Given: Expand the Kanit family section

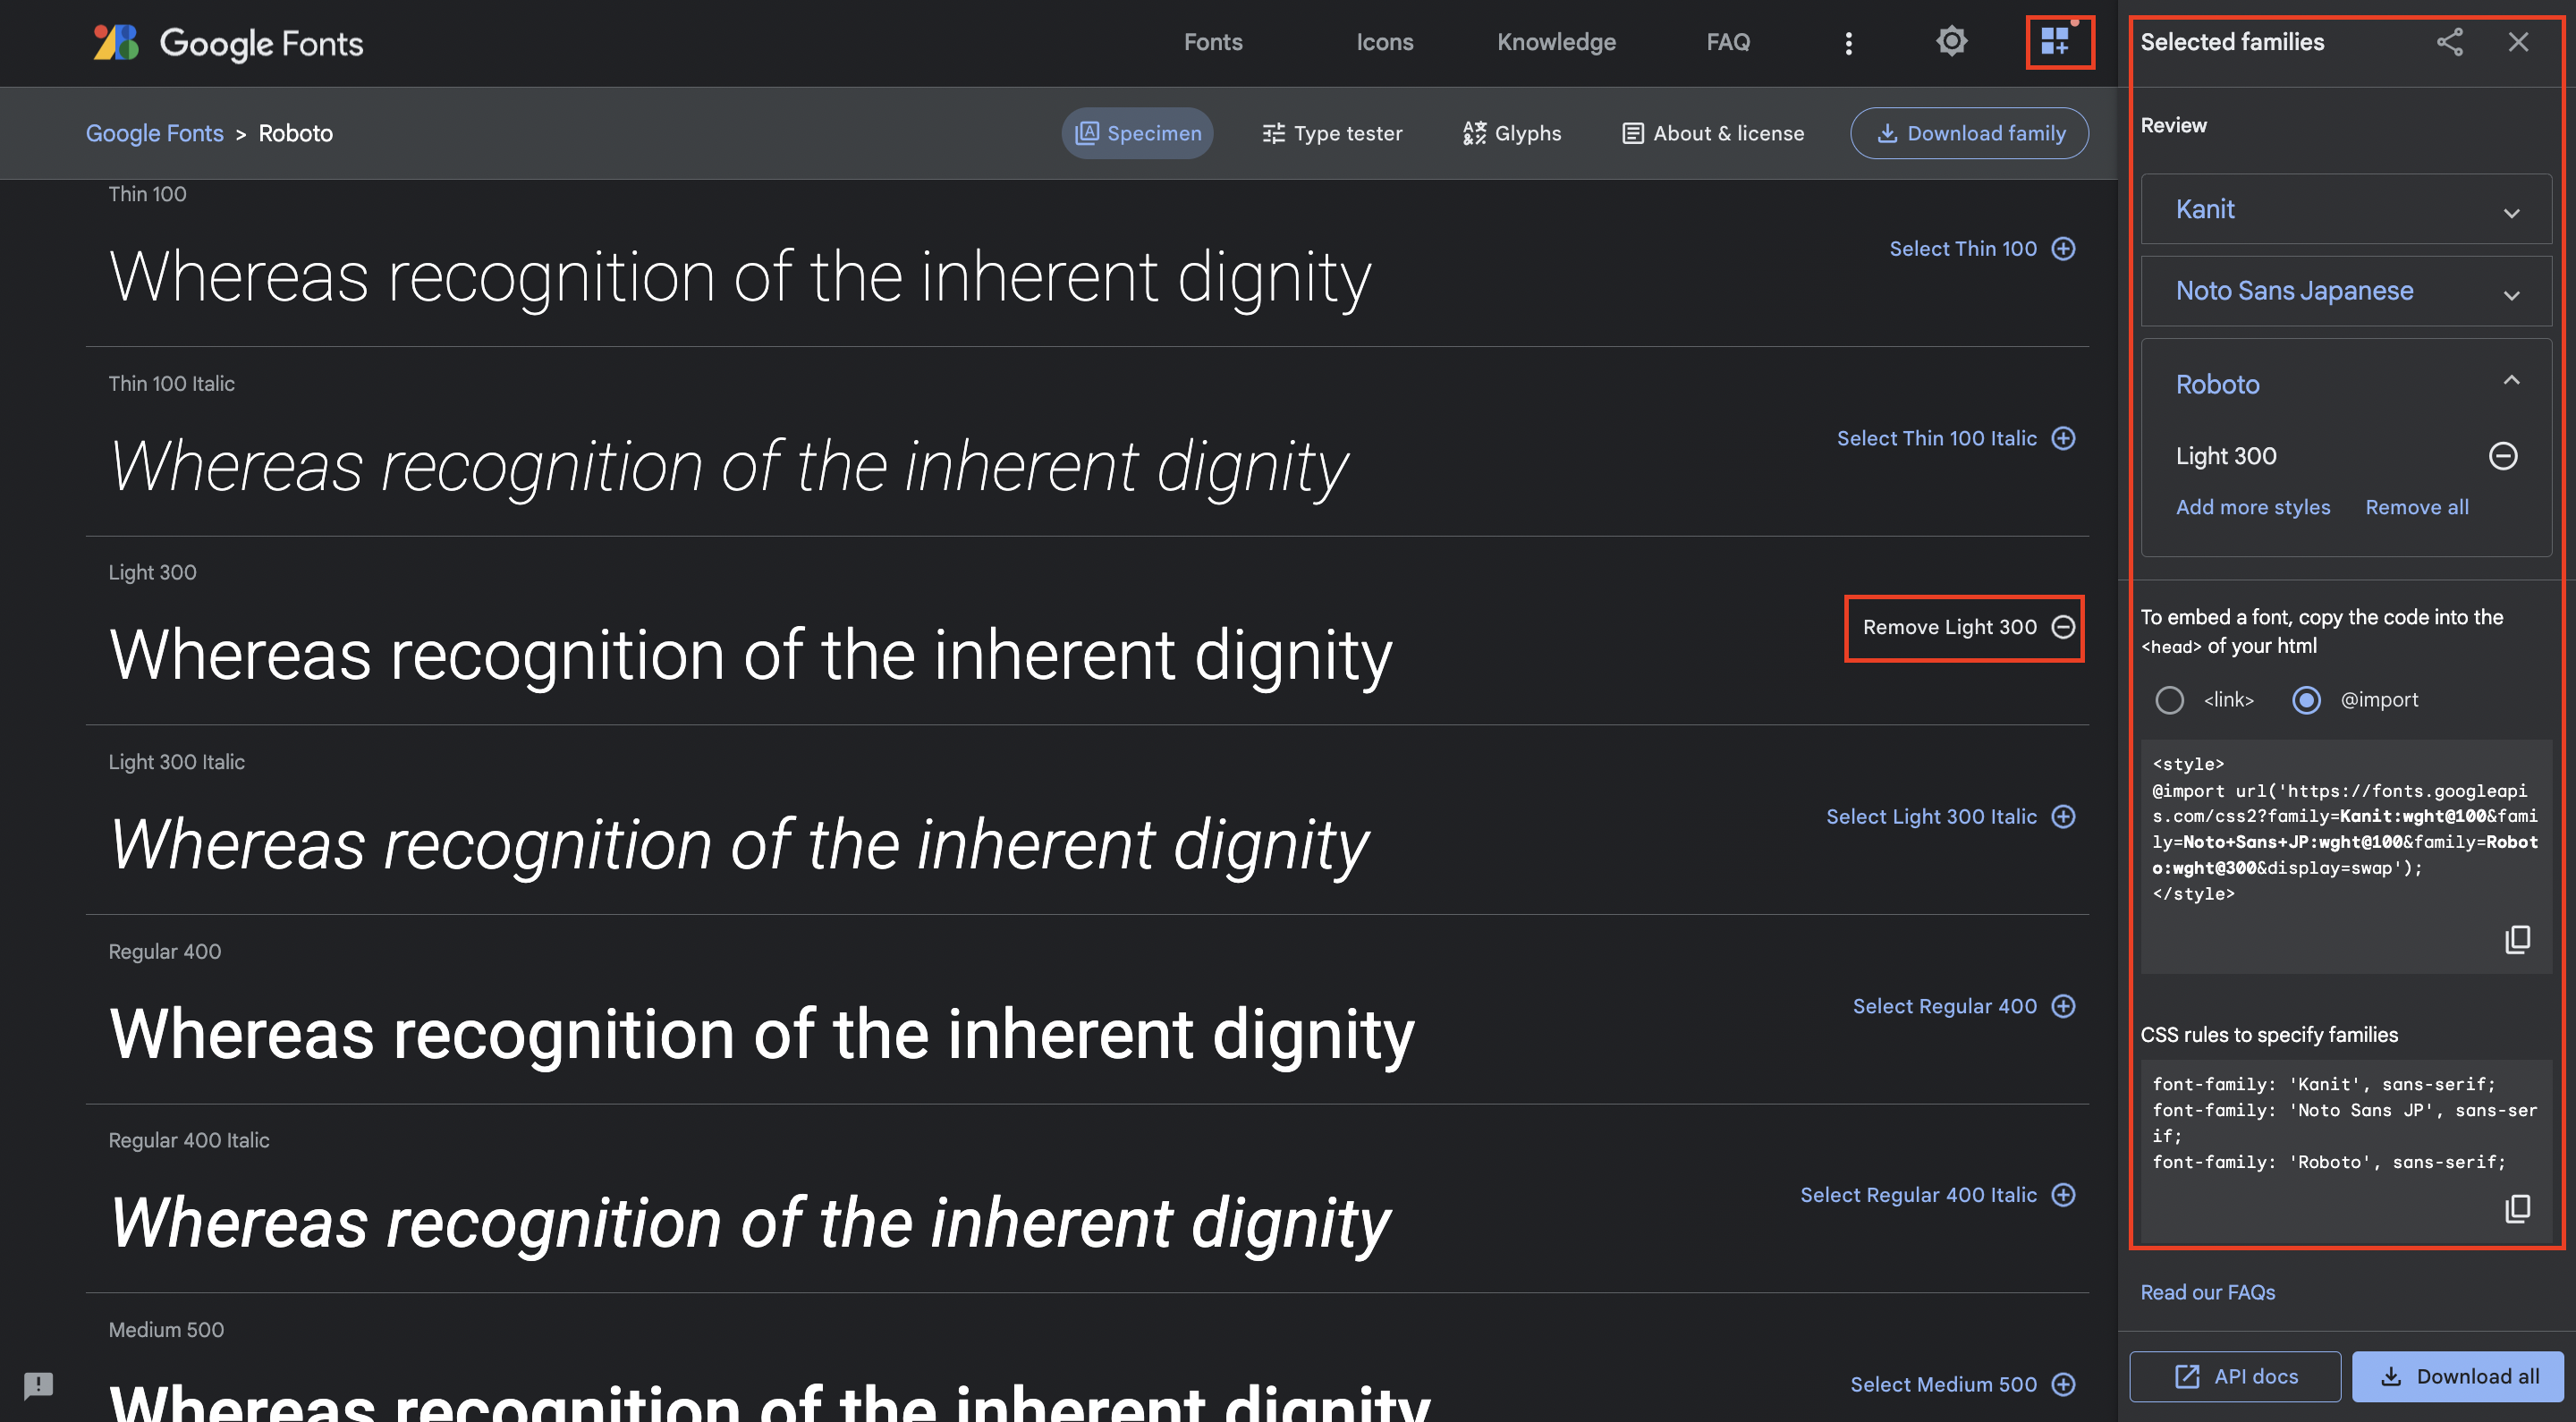Looking at the screenshot, I should point(2511,212).
